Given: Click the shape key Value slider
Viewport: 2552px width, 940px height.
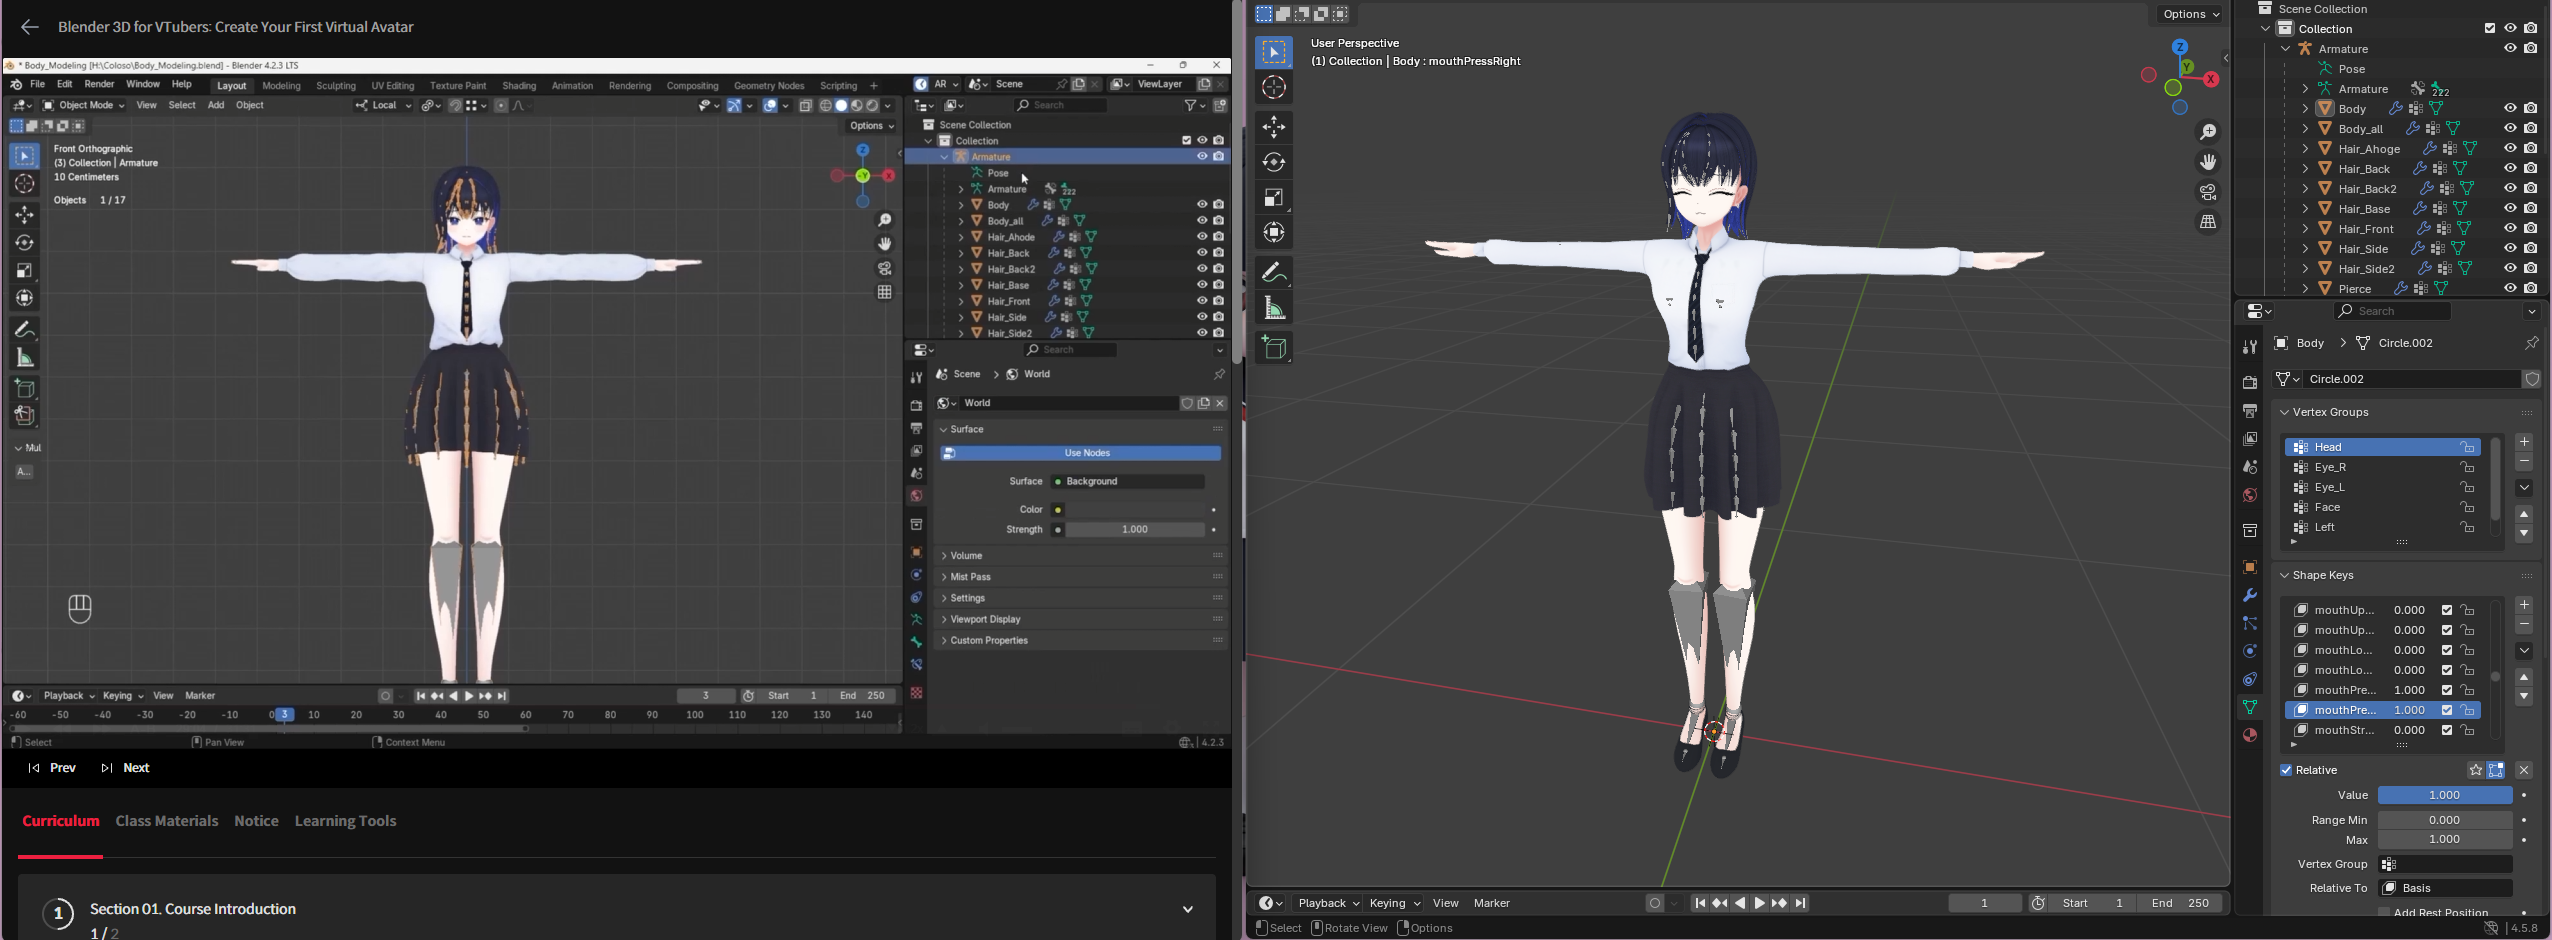Looking at the screenshot, I should (x=2445, y=795).
